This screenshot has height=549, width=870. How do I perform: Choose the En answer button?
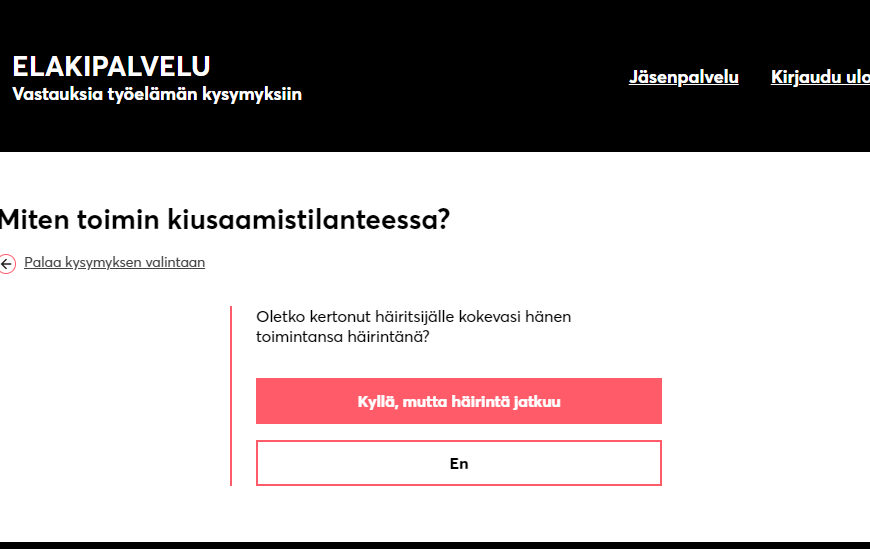tap(459, 463)
